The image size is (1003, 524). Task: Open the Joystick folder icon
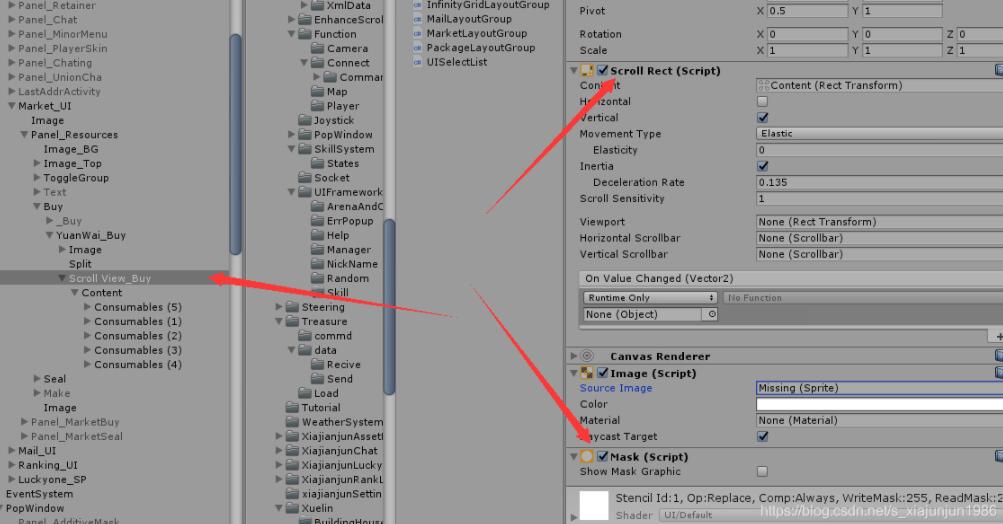[x=305, y=120]
